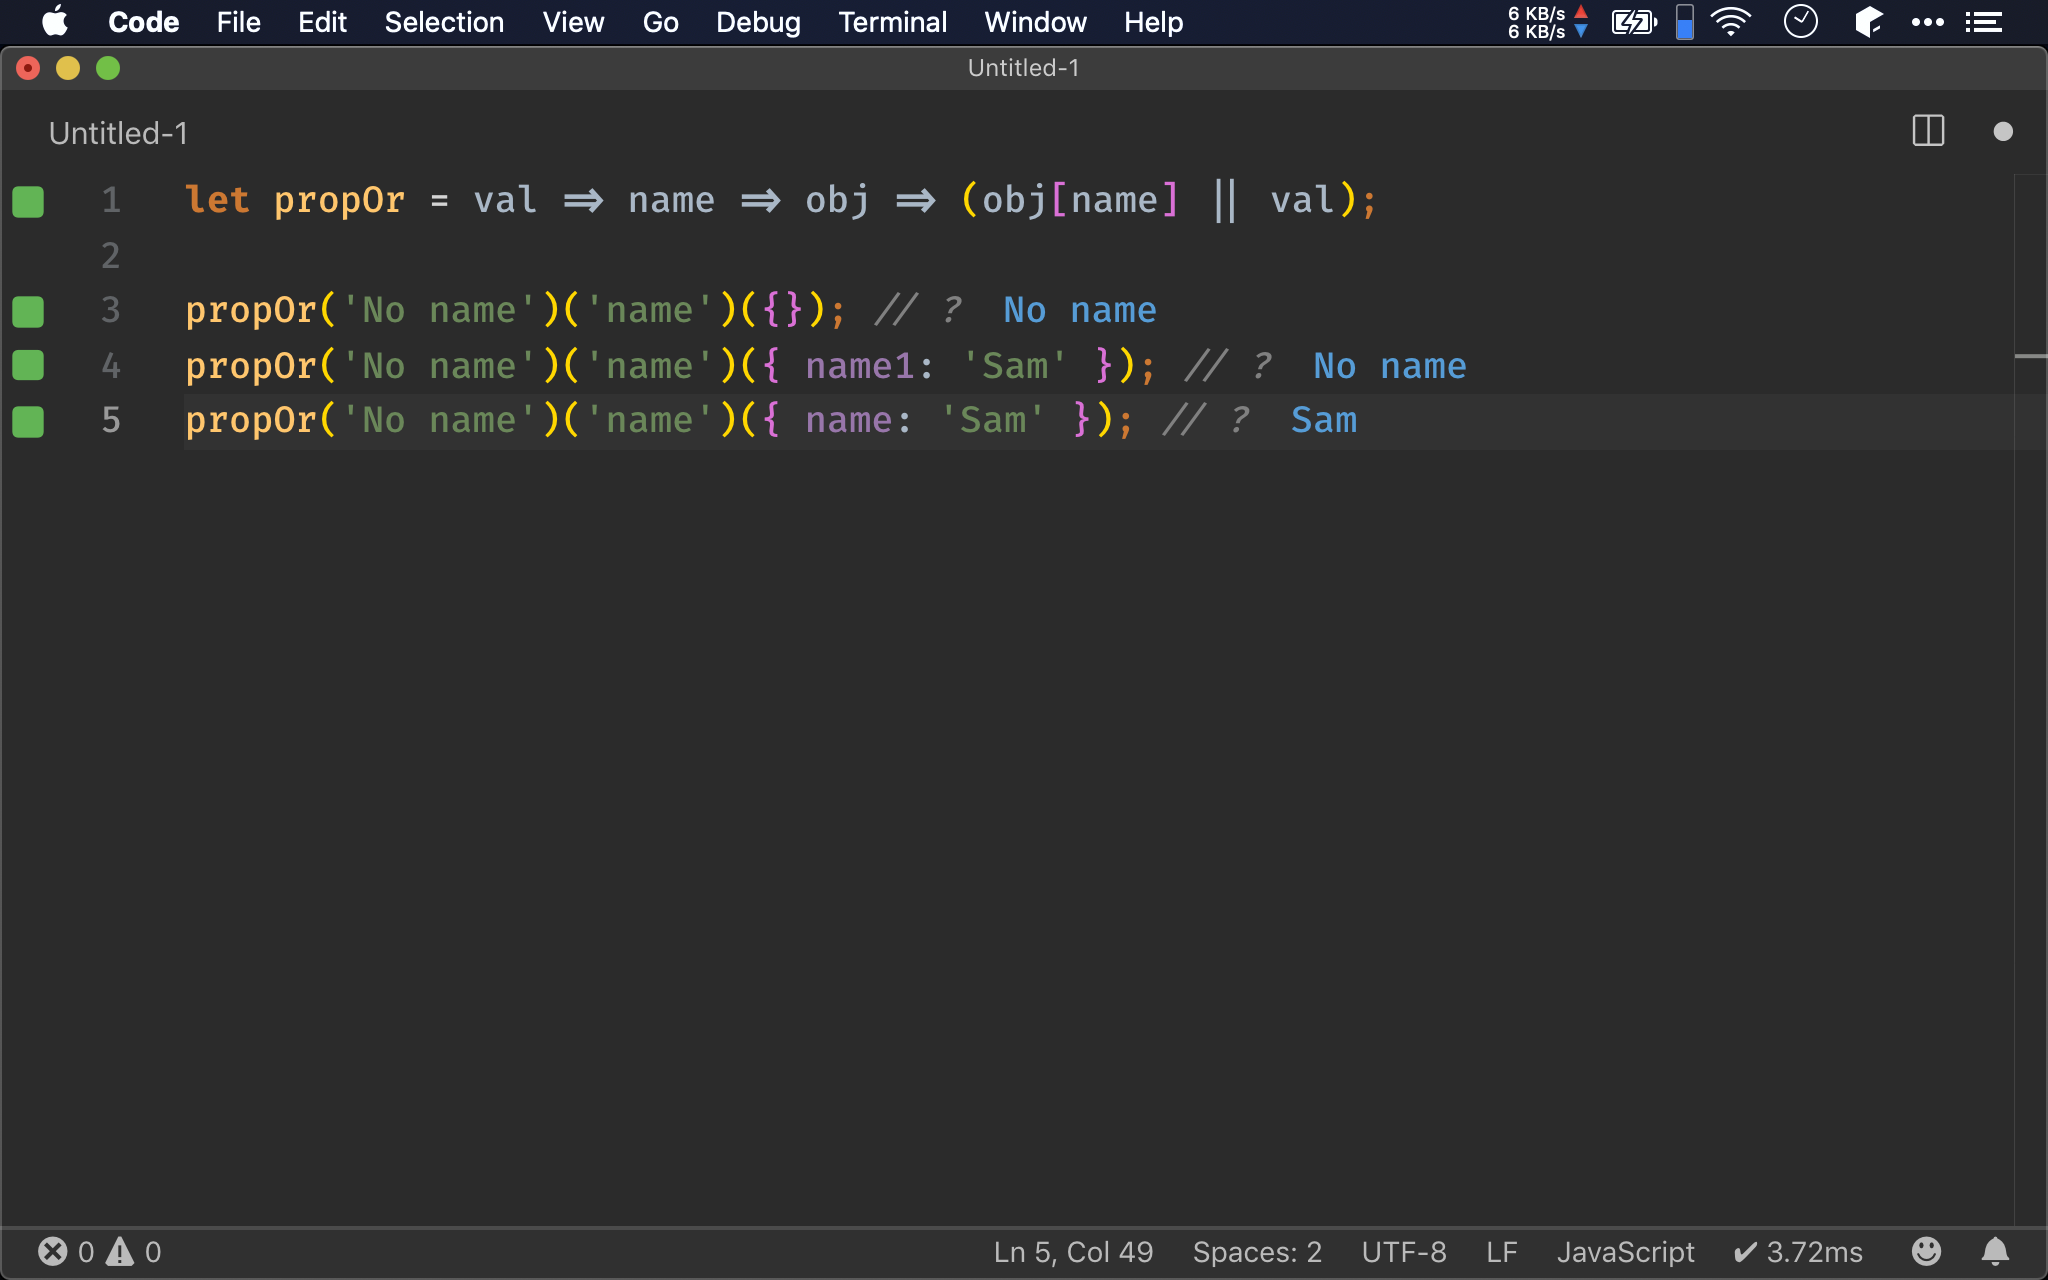Change indentation via 'Spaces: 2'
This screenshot has height=1280, width=2048.
[x=1257, y=1252]
